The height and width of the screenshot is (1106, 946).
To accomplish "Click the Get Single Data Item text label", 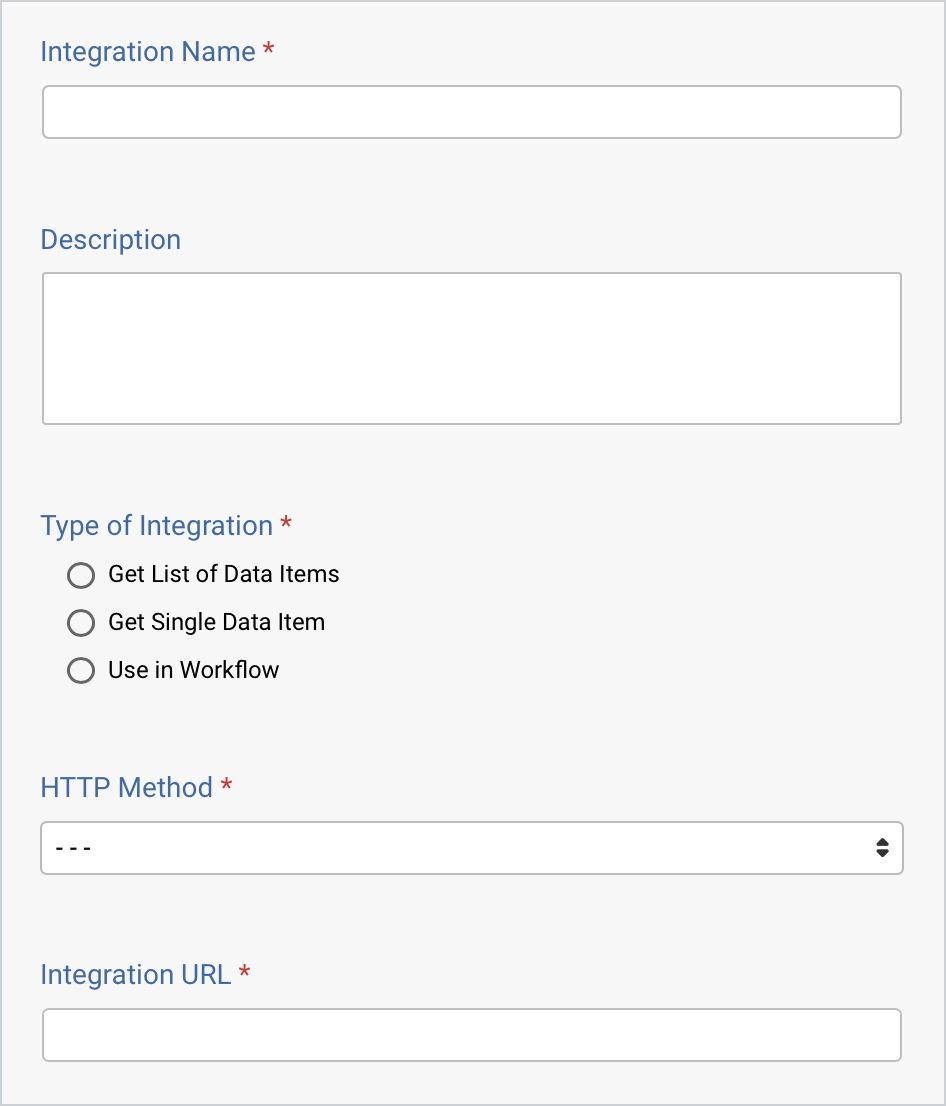I will coord(216,622).
